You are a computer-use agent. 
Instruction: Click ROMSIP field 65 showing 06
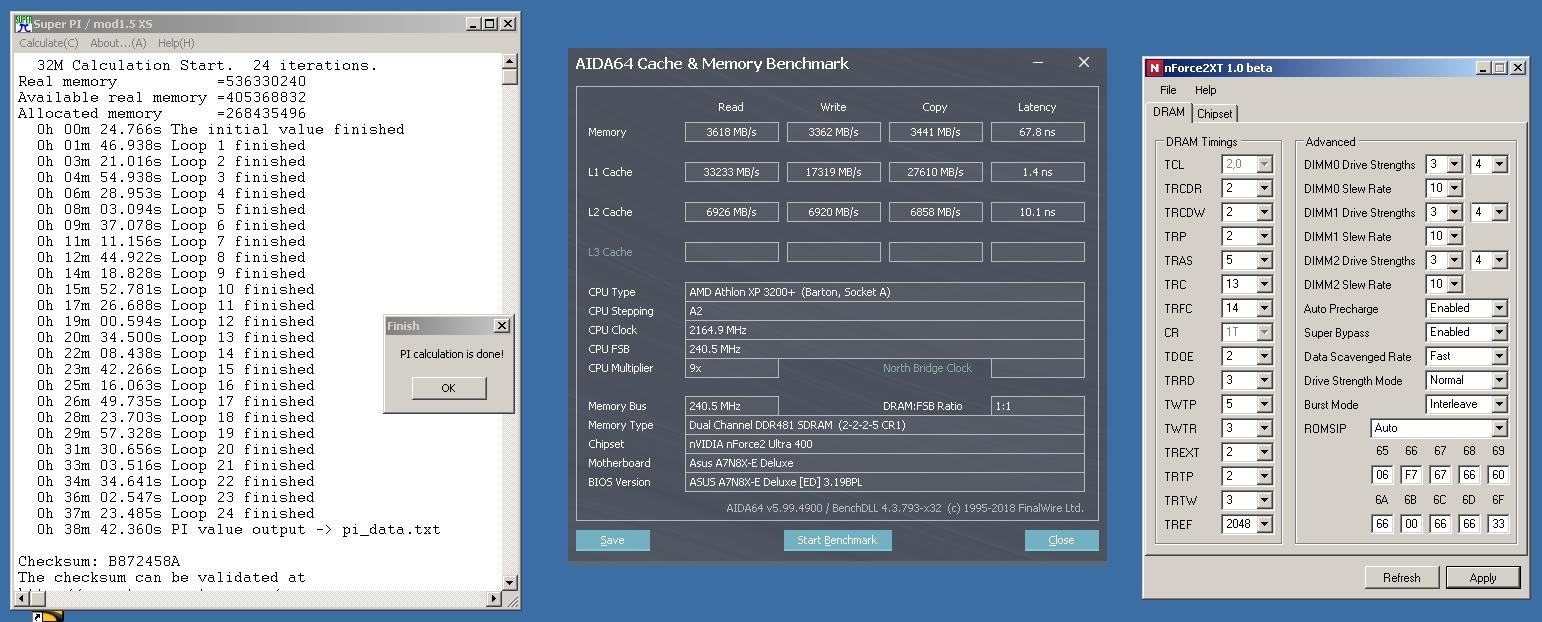click(1382, 475)
